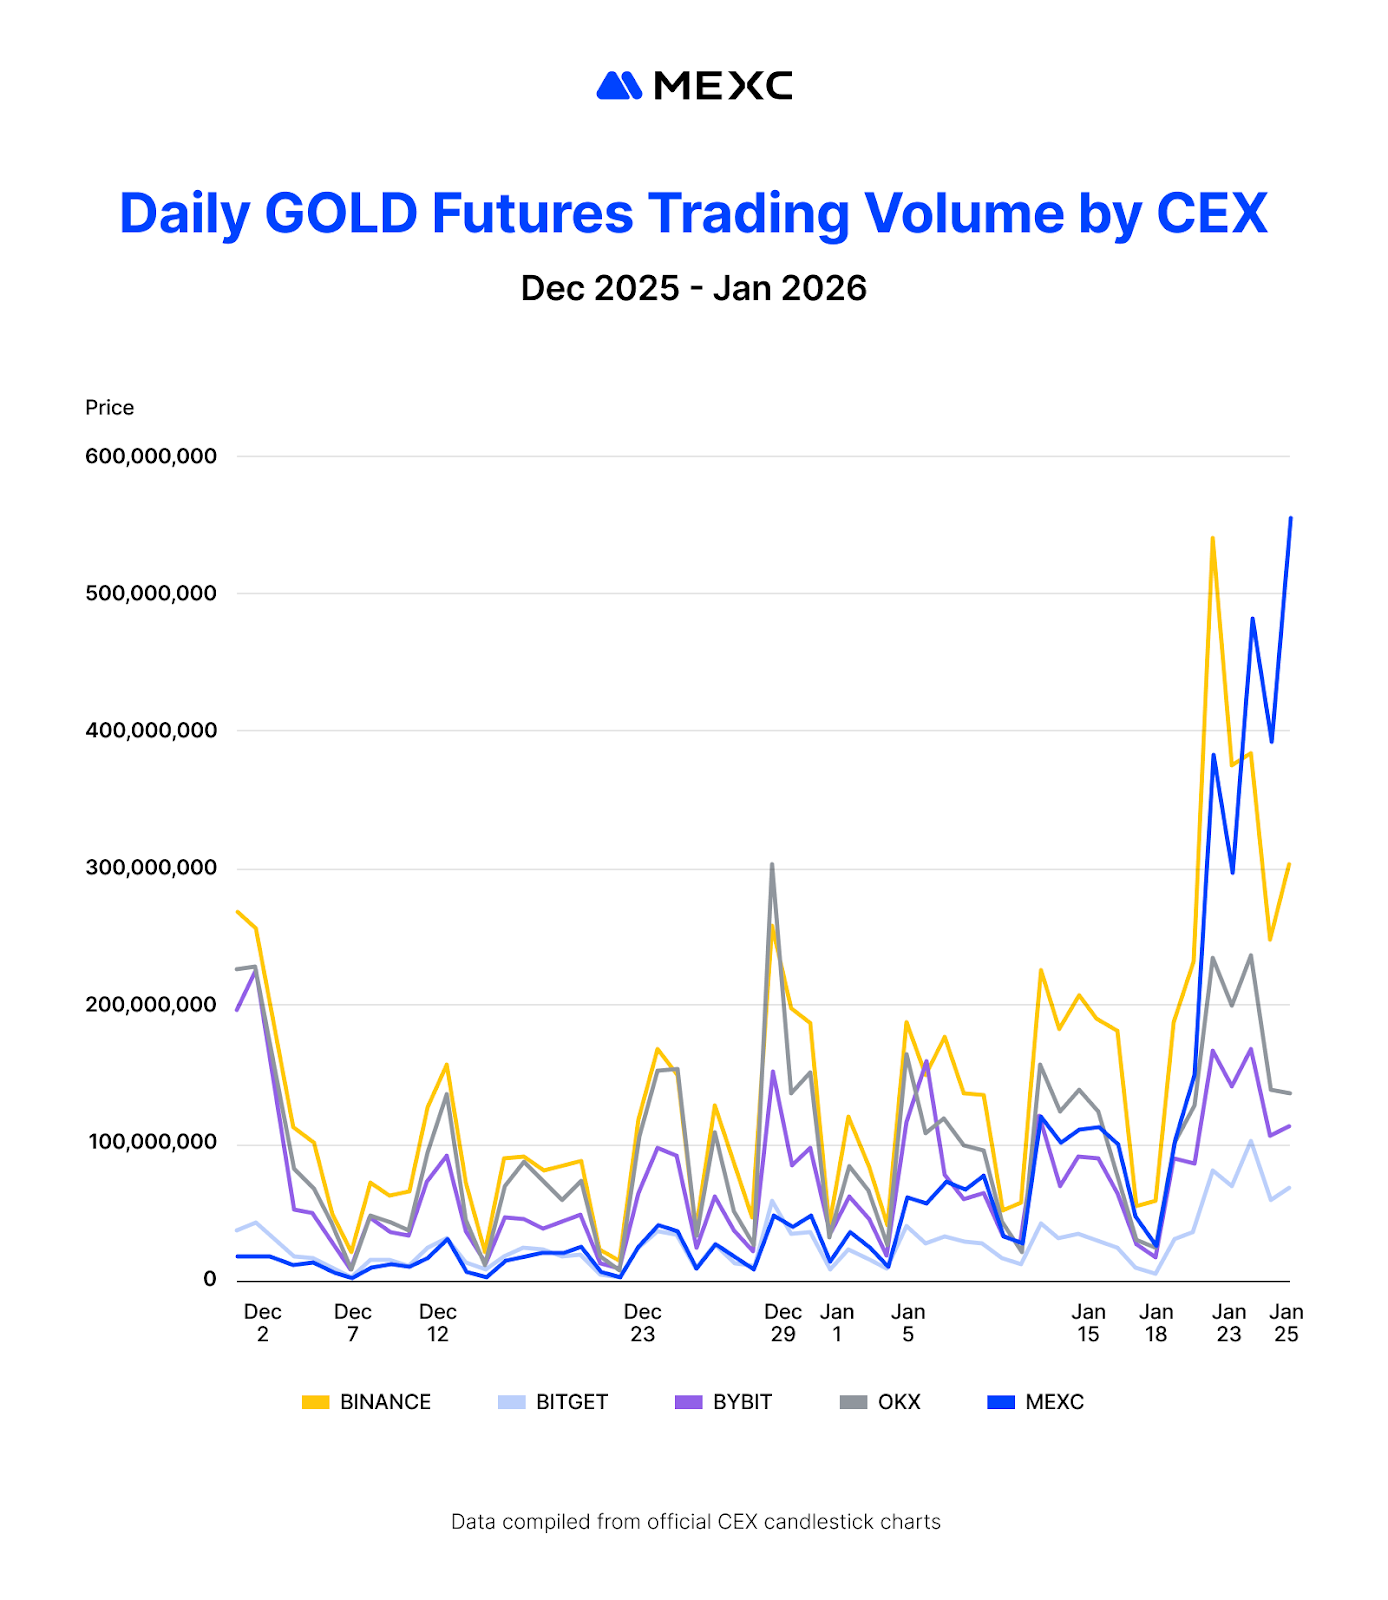Select the OKX legend label
Image resolution: width=1388 pixels, height=1600 pixels.
899,1402
